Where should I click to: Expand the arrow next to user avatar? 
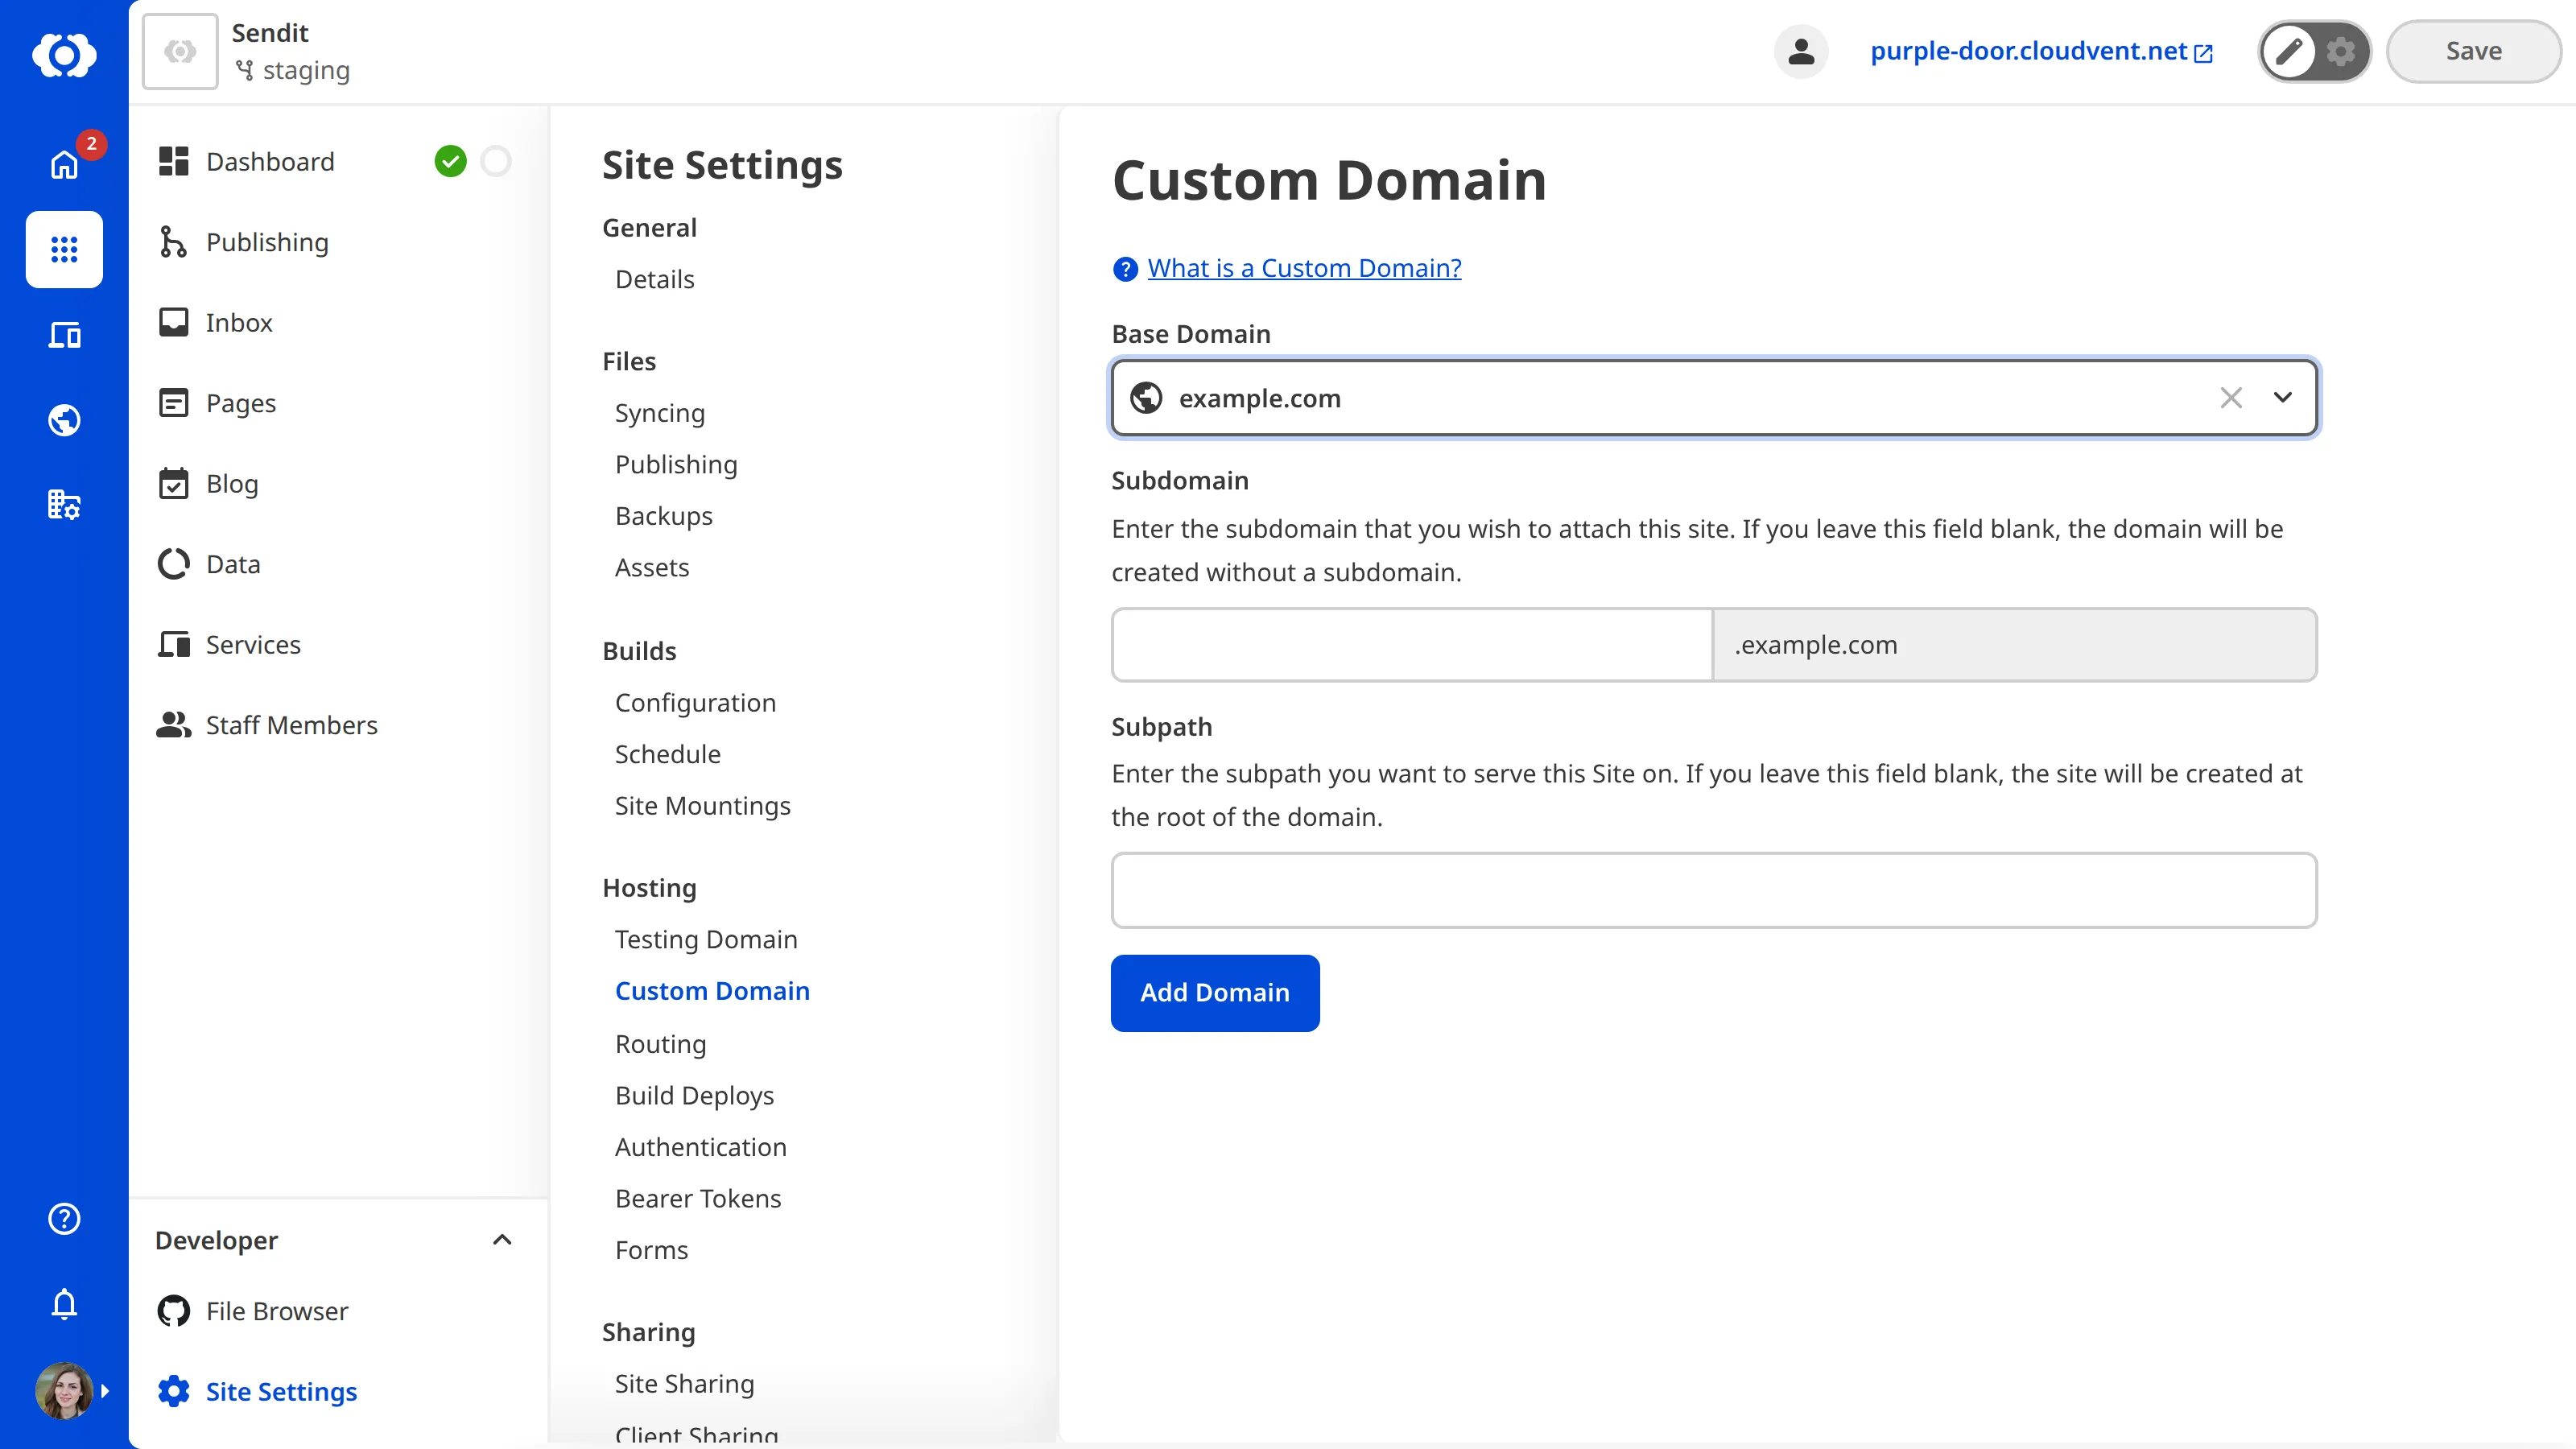[x=105, y=1391]
